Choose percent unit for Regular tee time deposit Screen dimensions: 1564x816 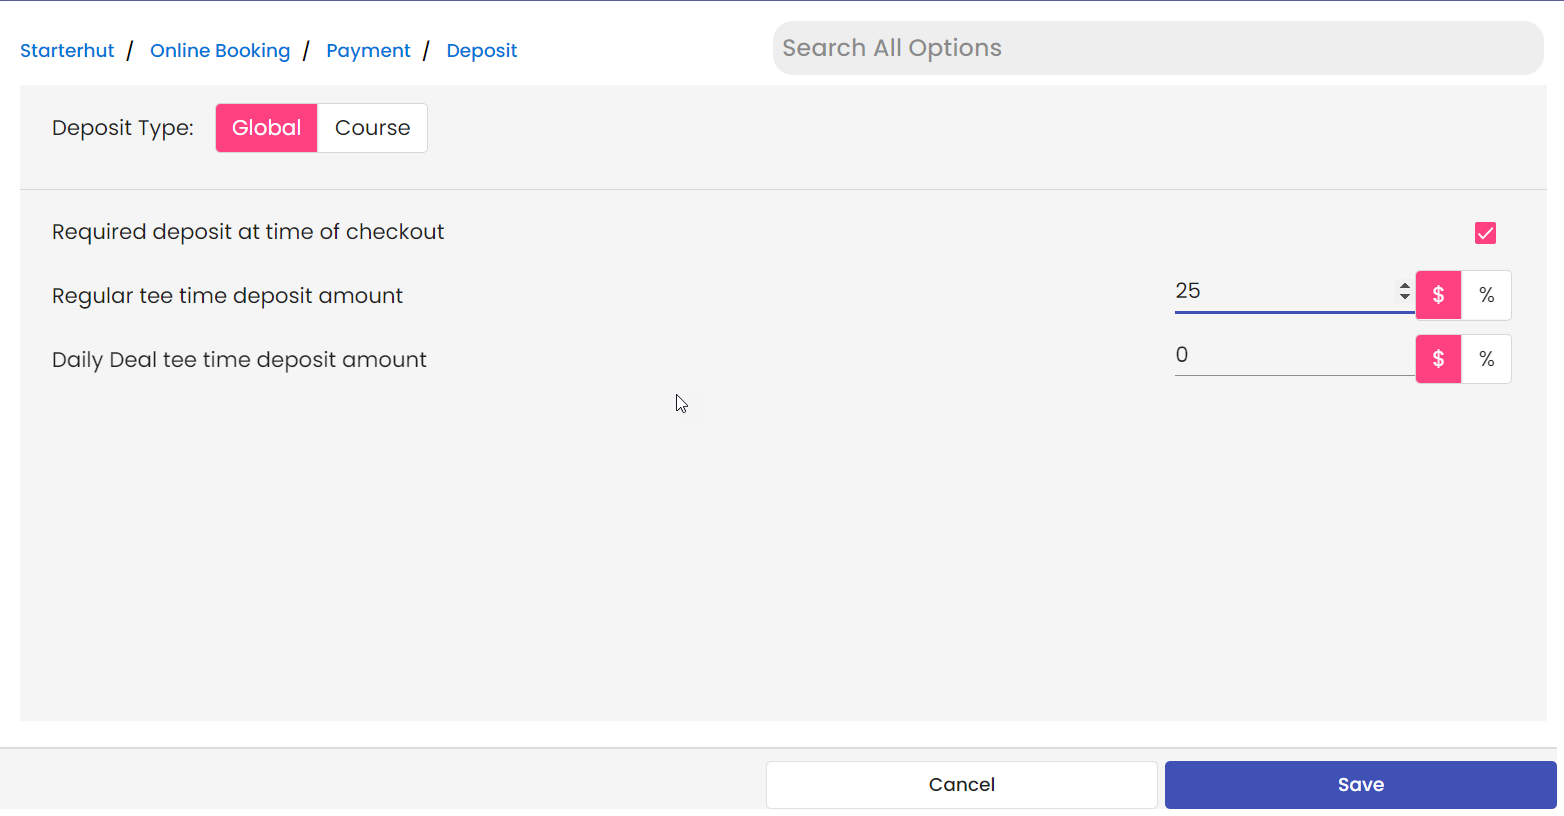(1487, 295)
